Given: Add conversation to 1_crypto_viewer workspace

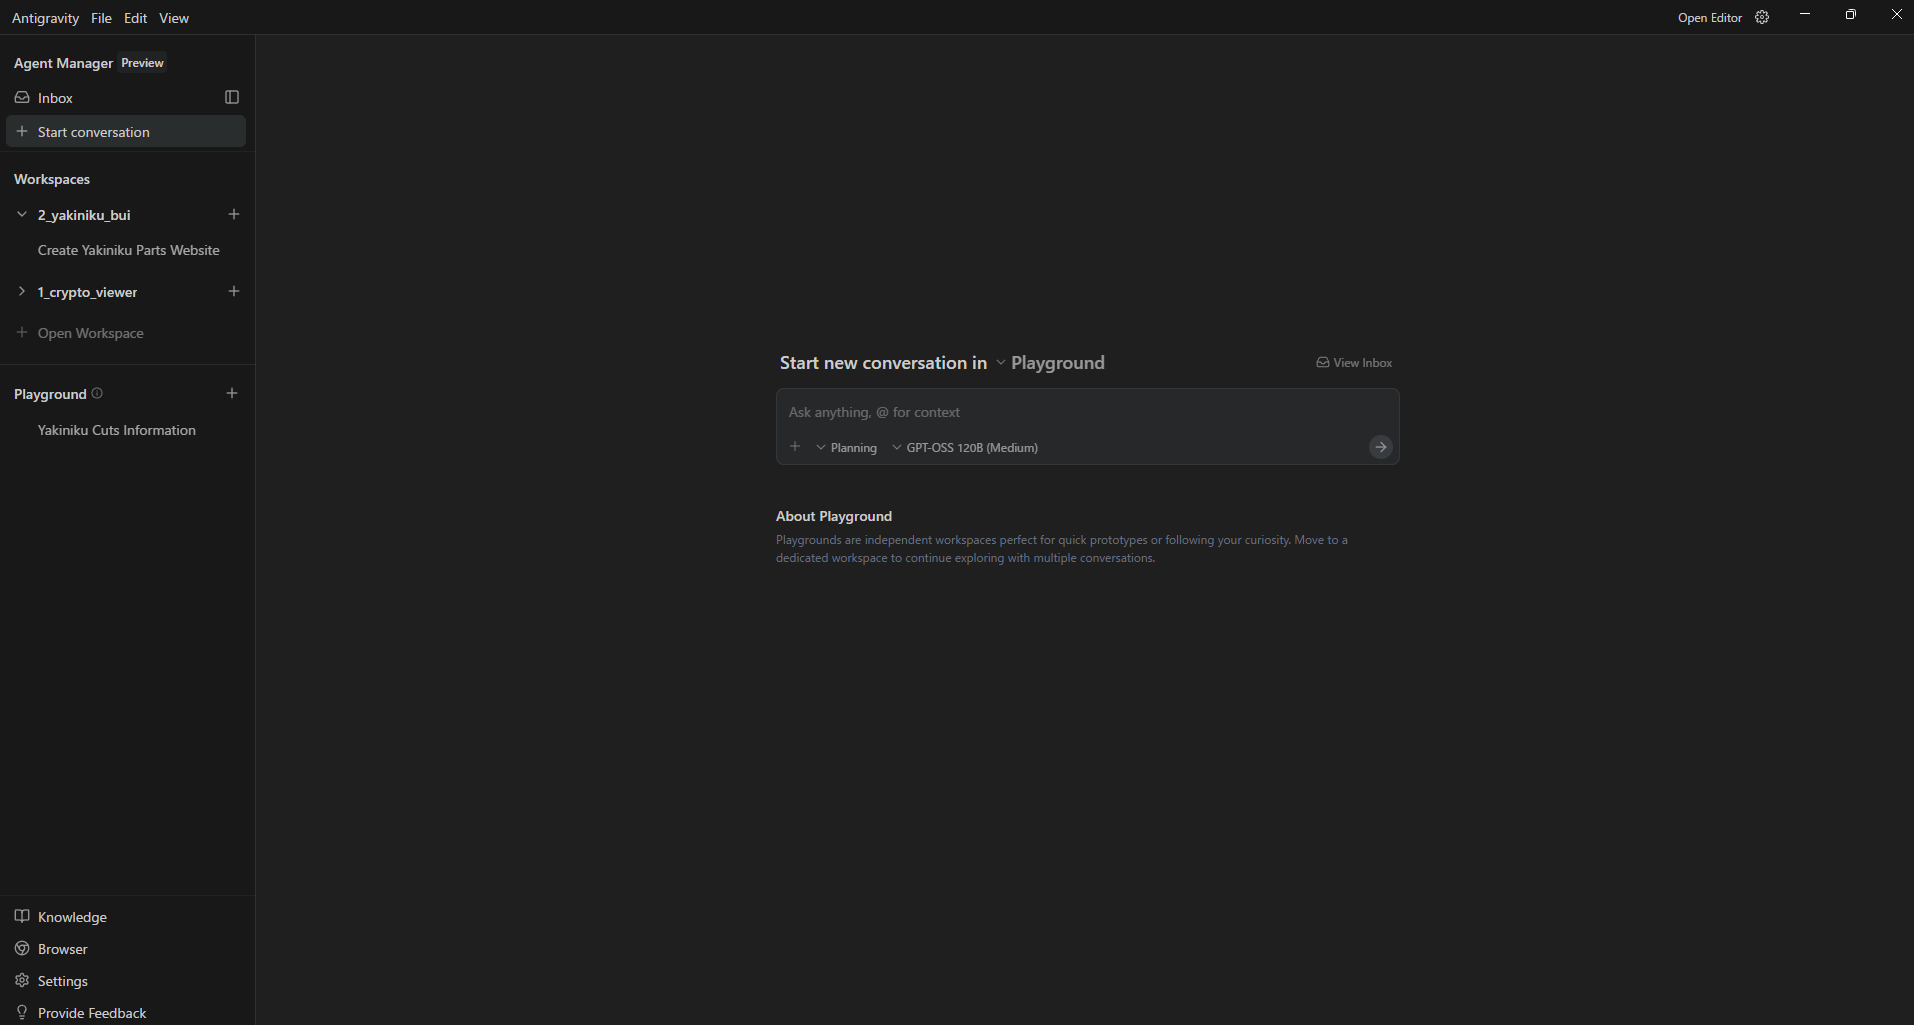Looking at the screenshot, I should coord(234,291).
